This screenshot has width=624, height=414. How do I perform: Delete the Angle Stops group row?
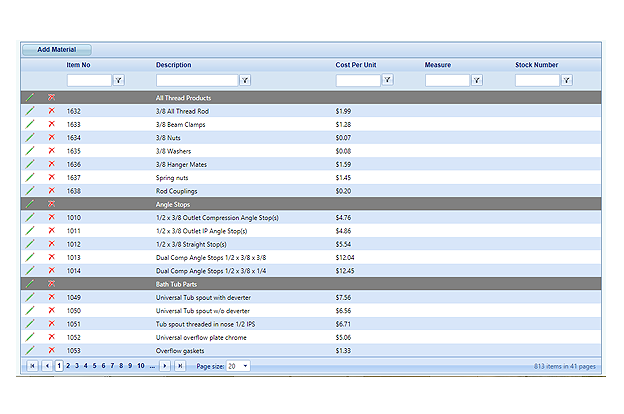pos(52,204)
